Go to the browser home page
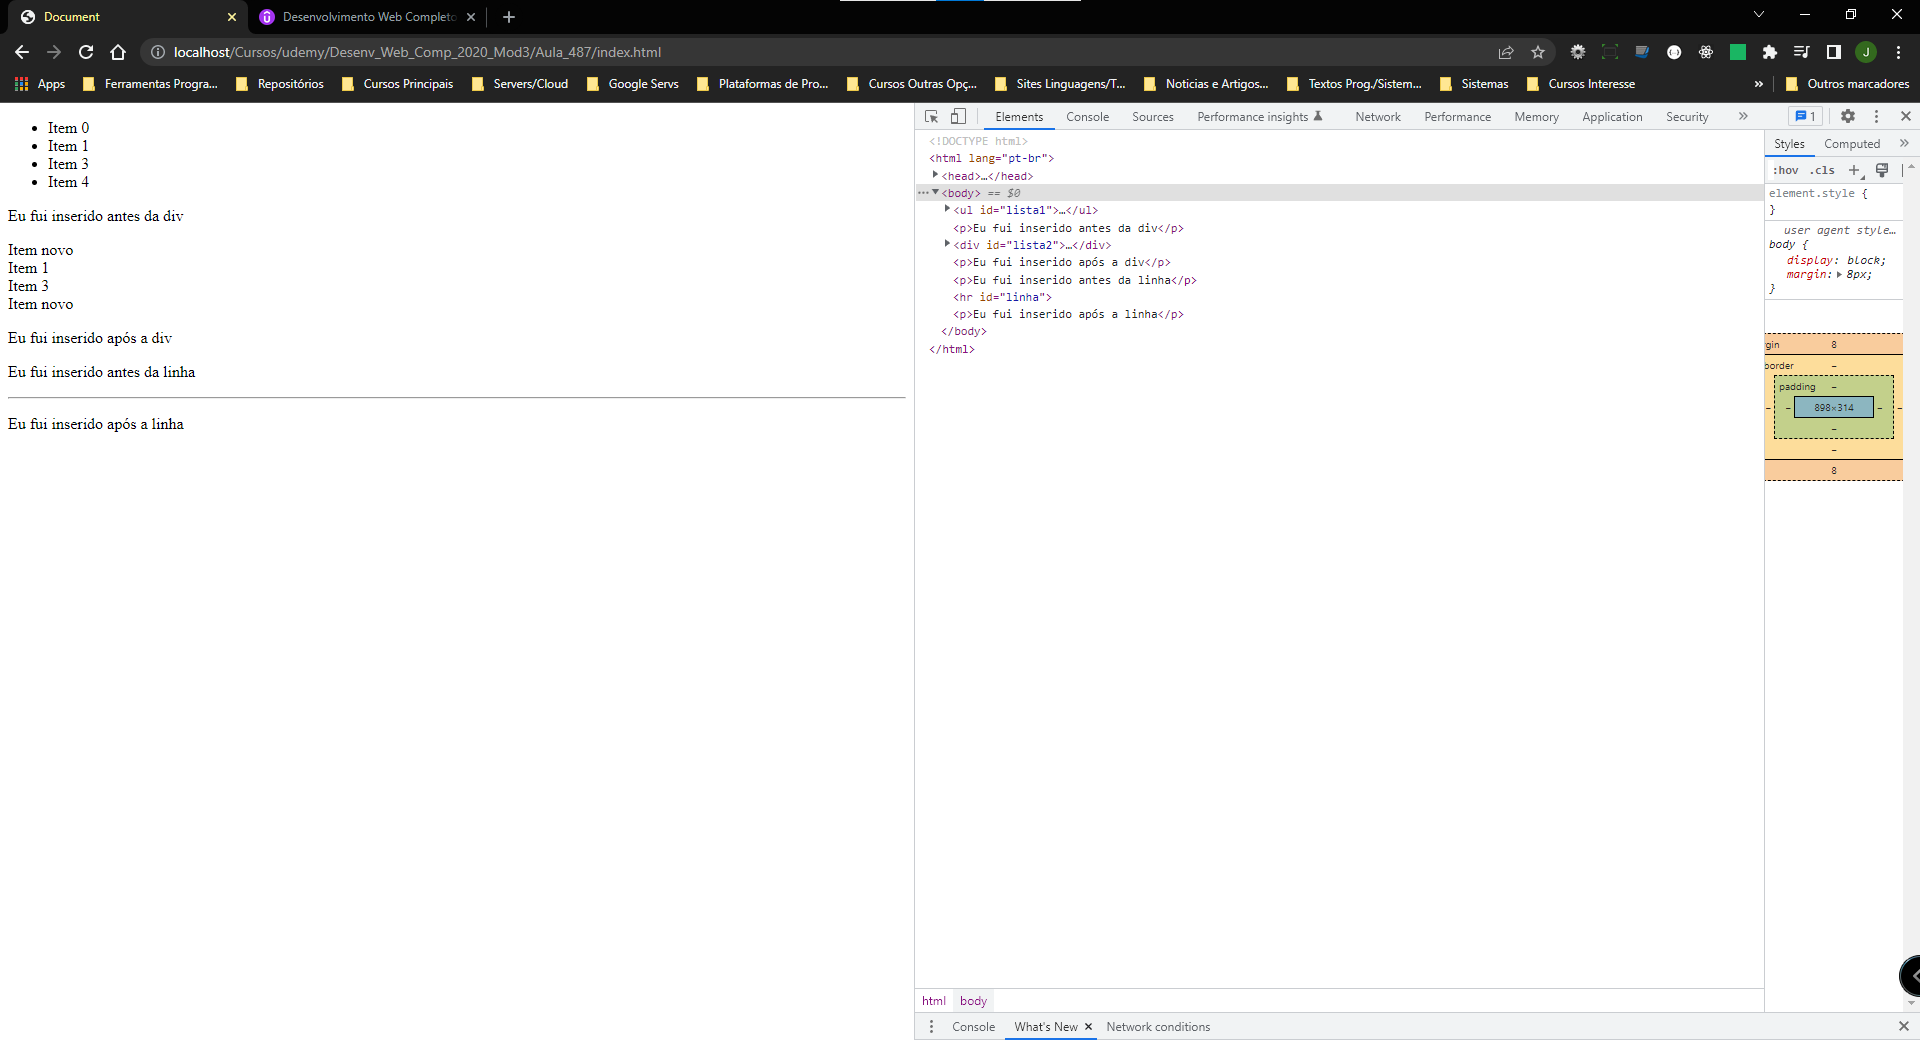This screenshot has width=1920, height=1040. coord(118,52)
